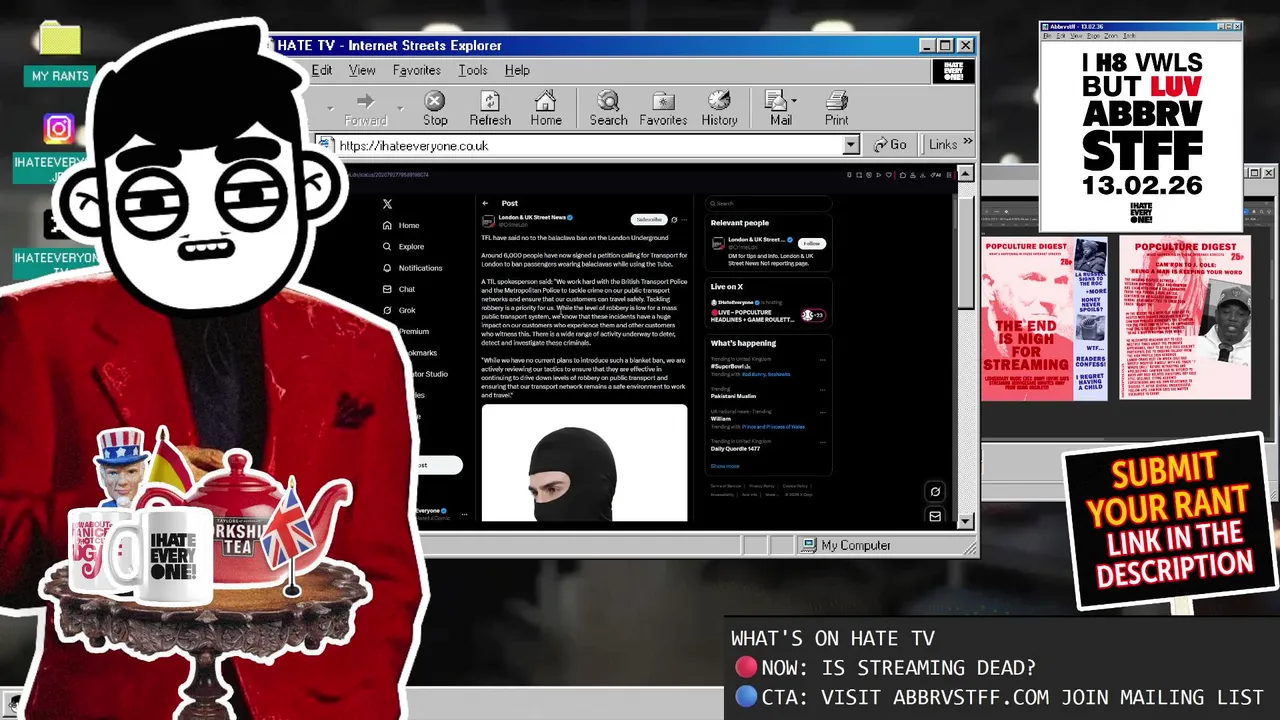Viewport: 1280px width, 720px height.
Task: Click the address bar URL field
Action: pos(589,145)
